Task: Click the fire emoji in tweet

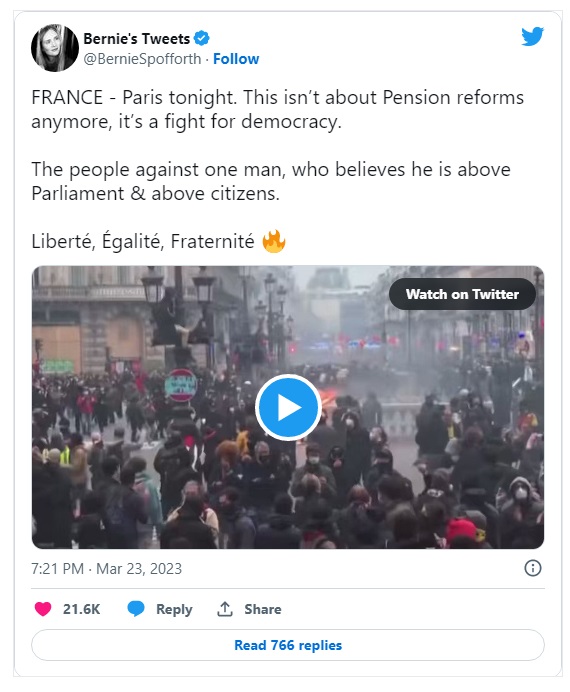Action: (274, 241)
